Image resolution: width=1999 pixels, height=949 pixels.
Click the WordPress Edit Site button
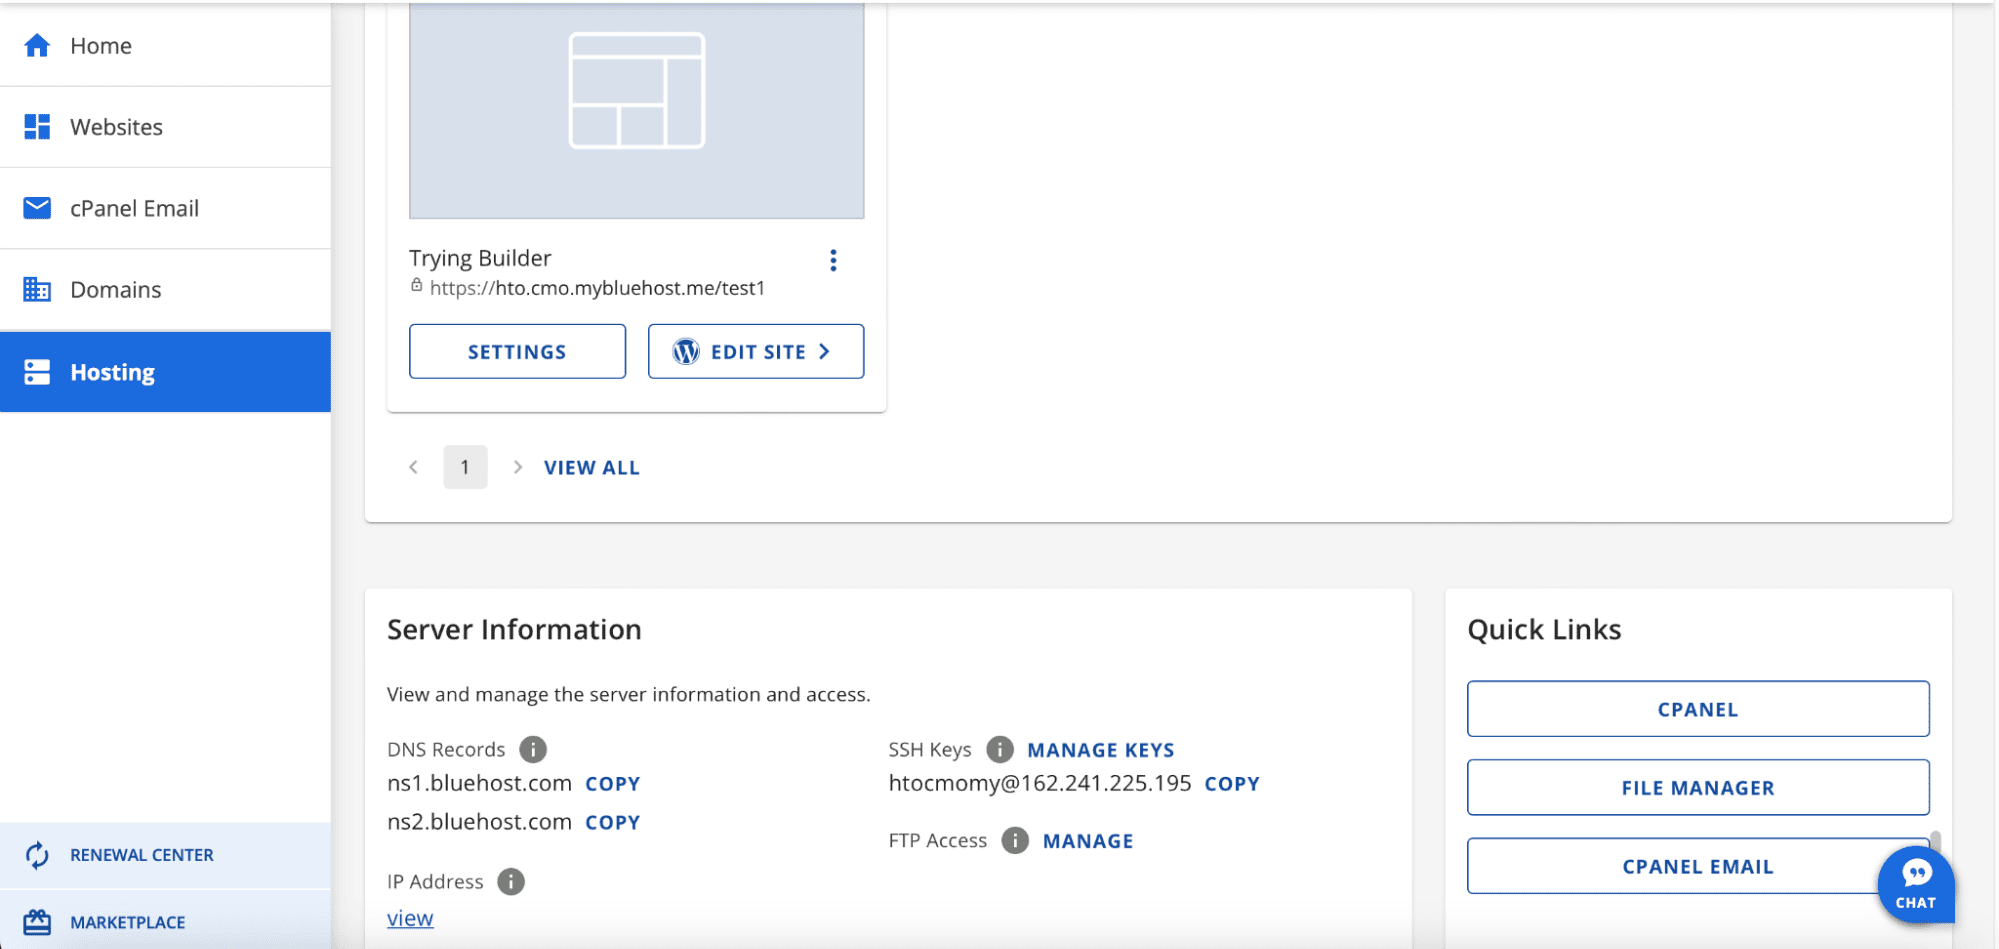[x=756, y=351]
